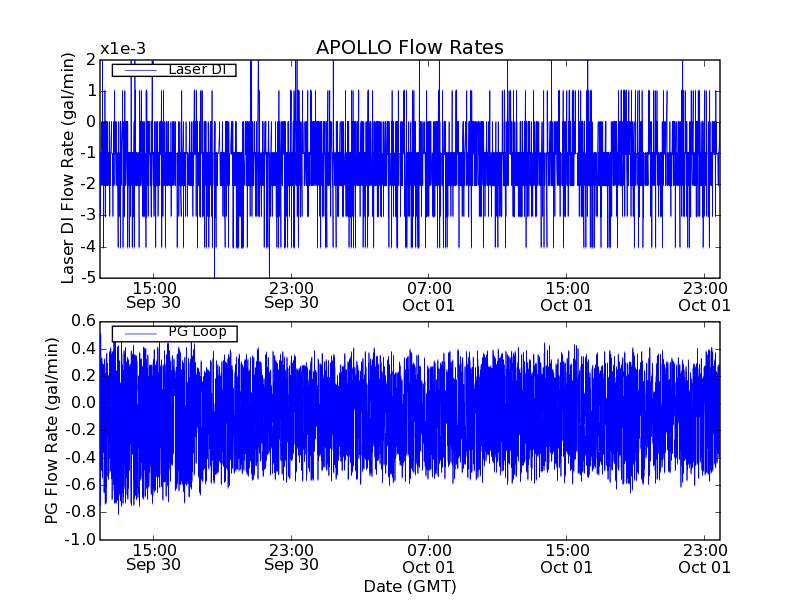Click the "Laser DI Flow Rate (gal/min)" axis label
The width and height of the screenshot is (800, 600).
coord(68,168)
